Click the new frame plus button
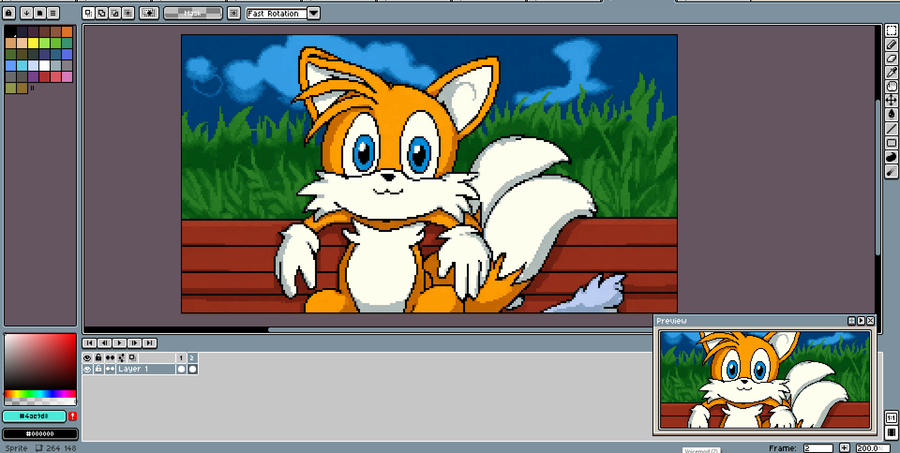The height and width of the screenshot is (453, 900). click(844, 448)
